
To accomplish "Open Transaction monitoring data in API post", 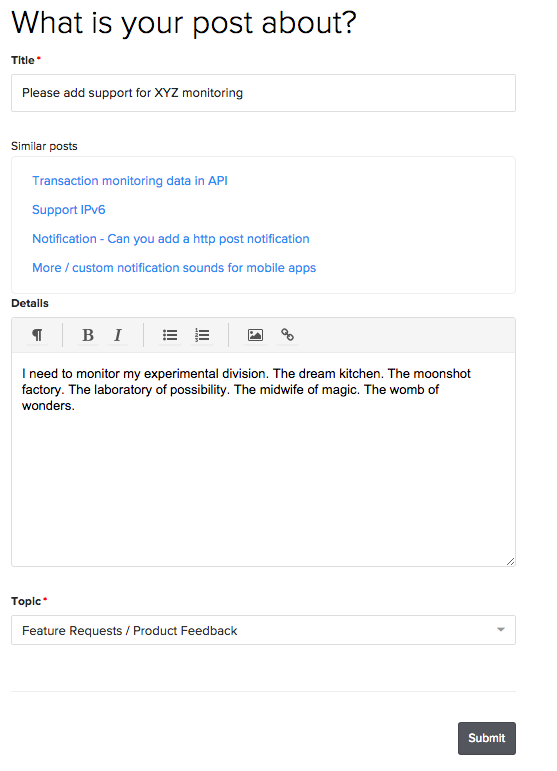I will pyautogui.click(x=130, y=181).
